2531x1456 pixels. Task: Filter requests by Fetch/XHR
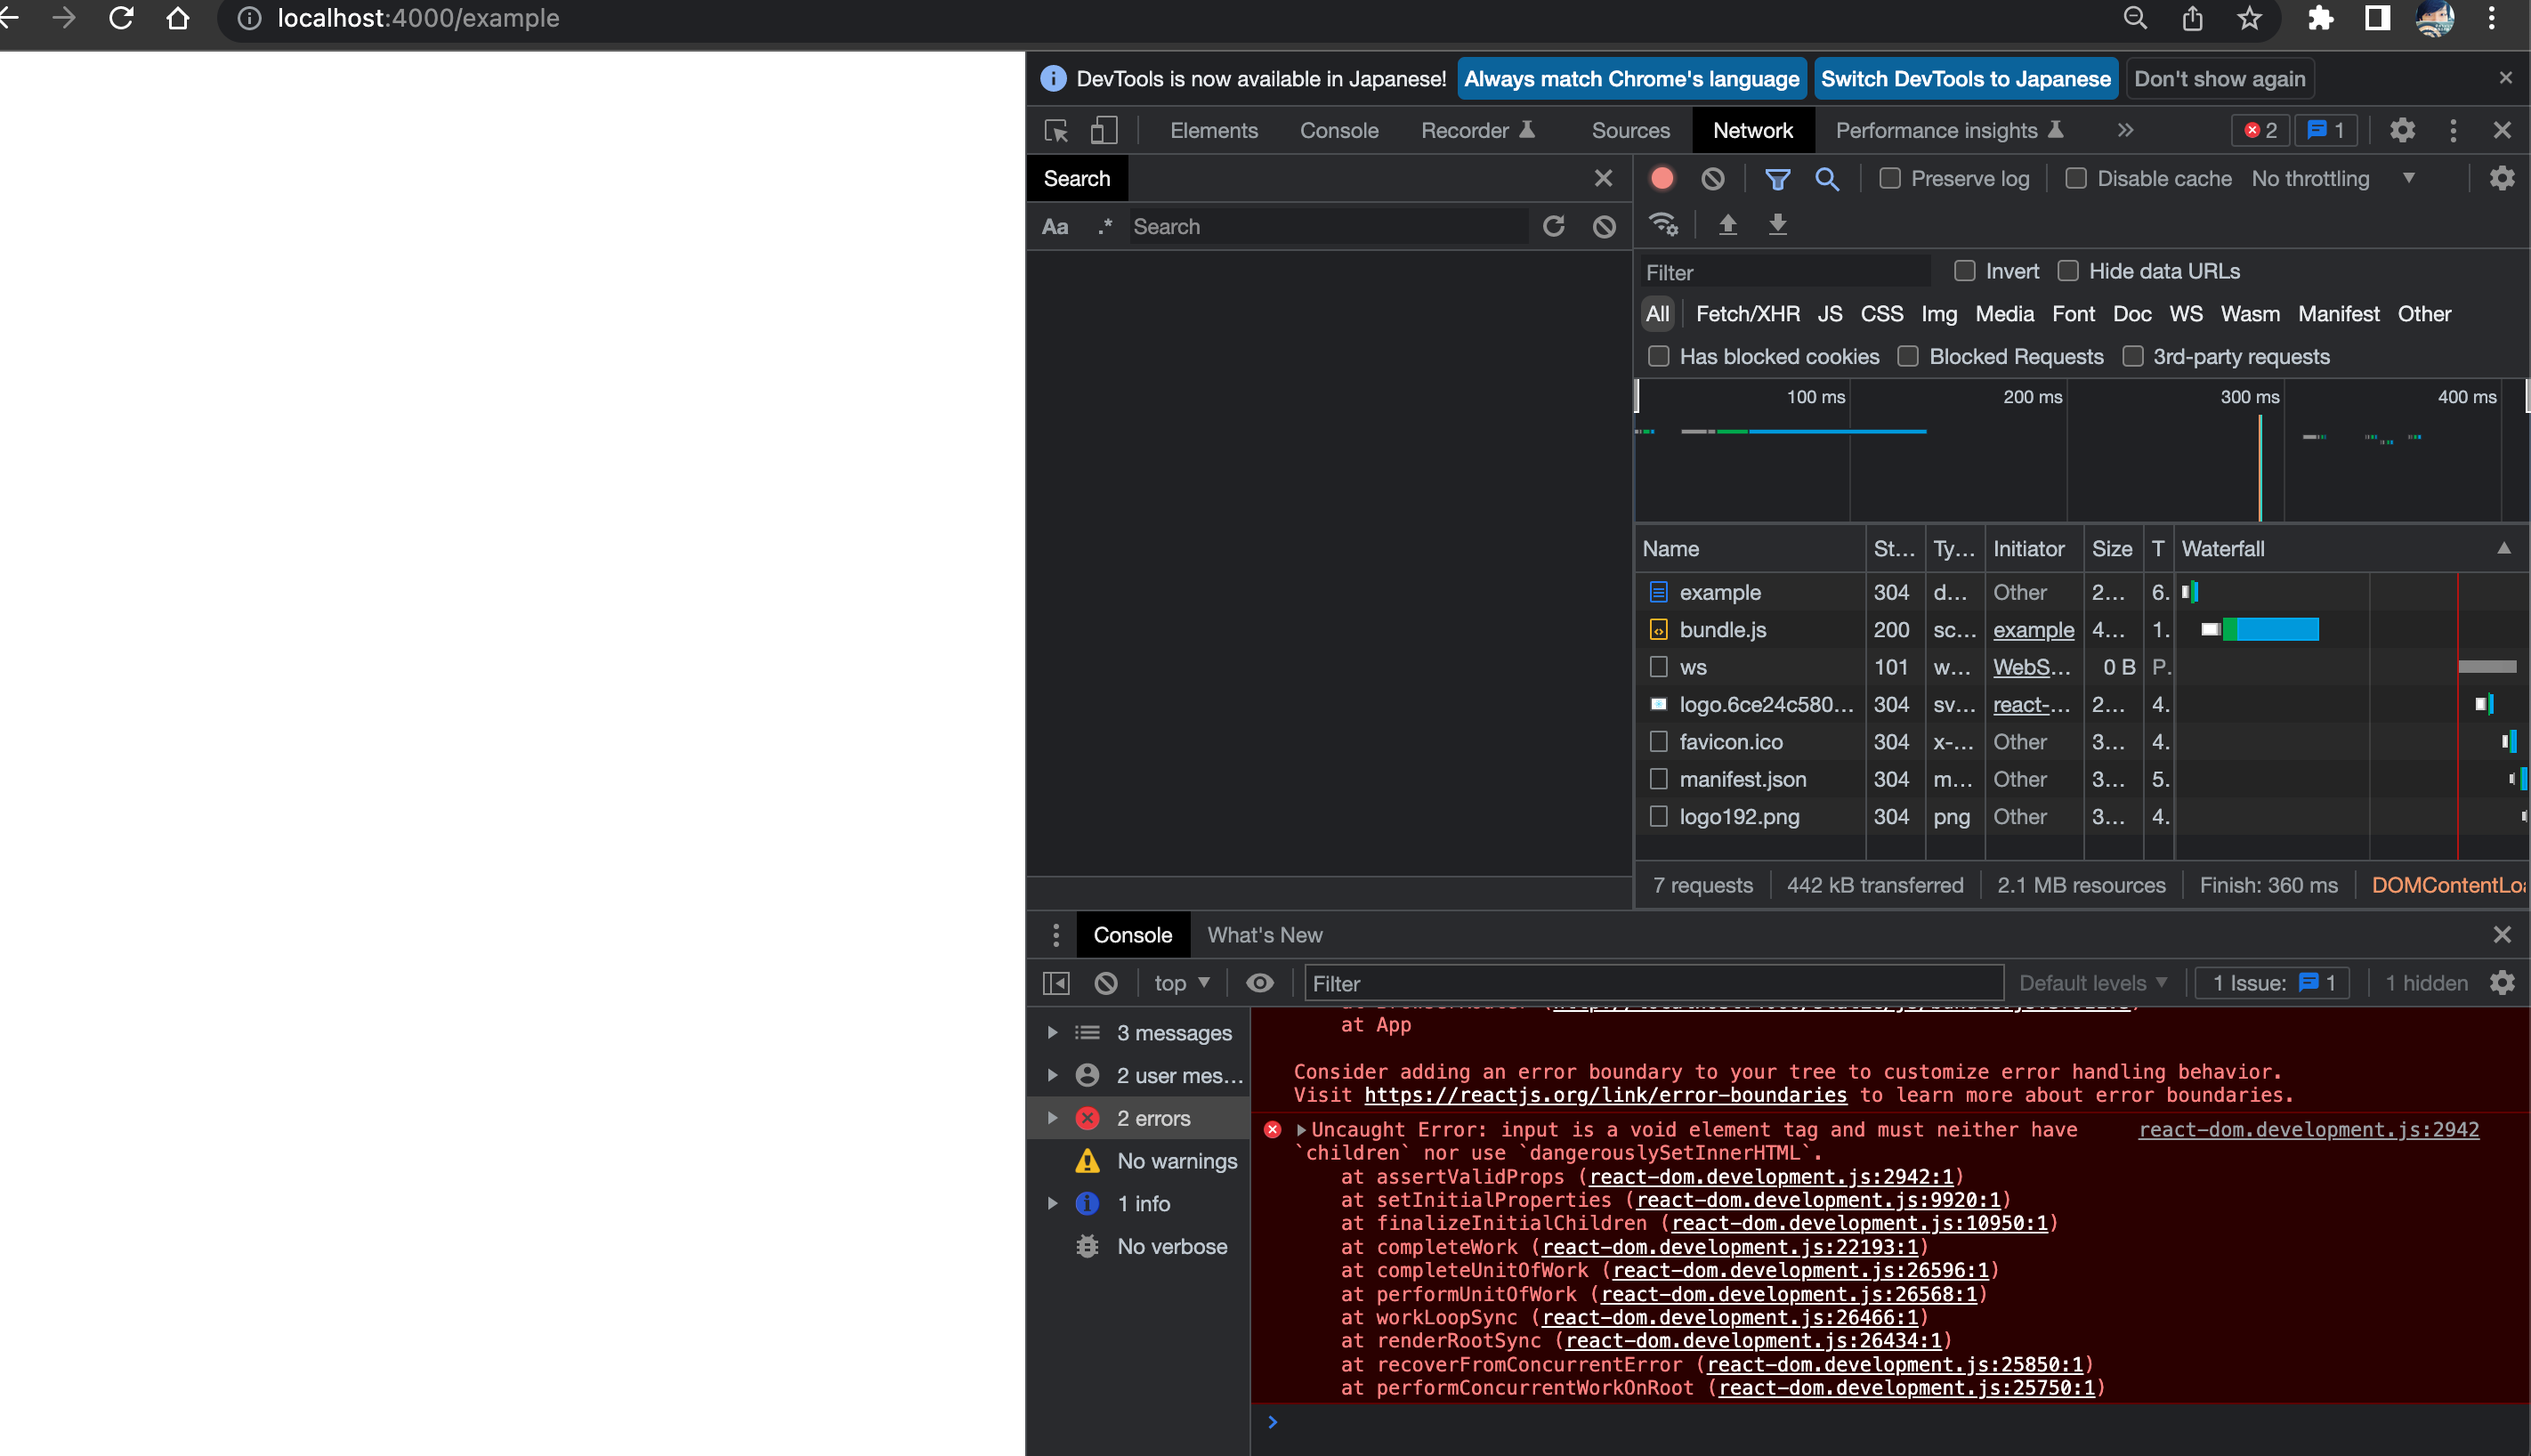click(1747, 314)
